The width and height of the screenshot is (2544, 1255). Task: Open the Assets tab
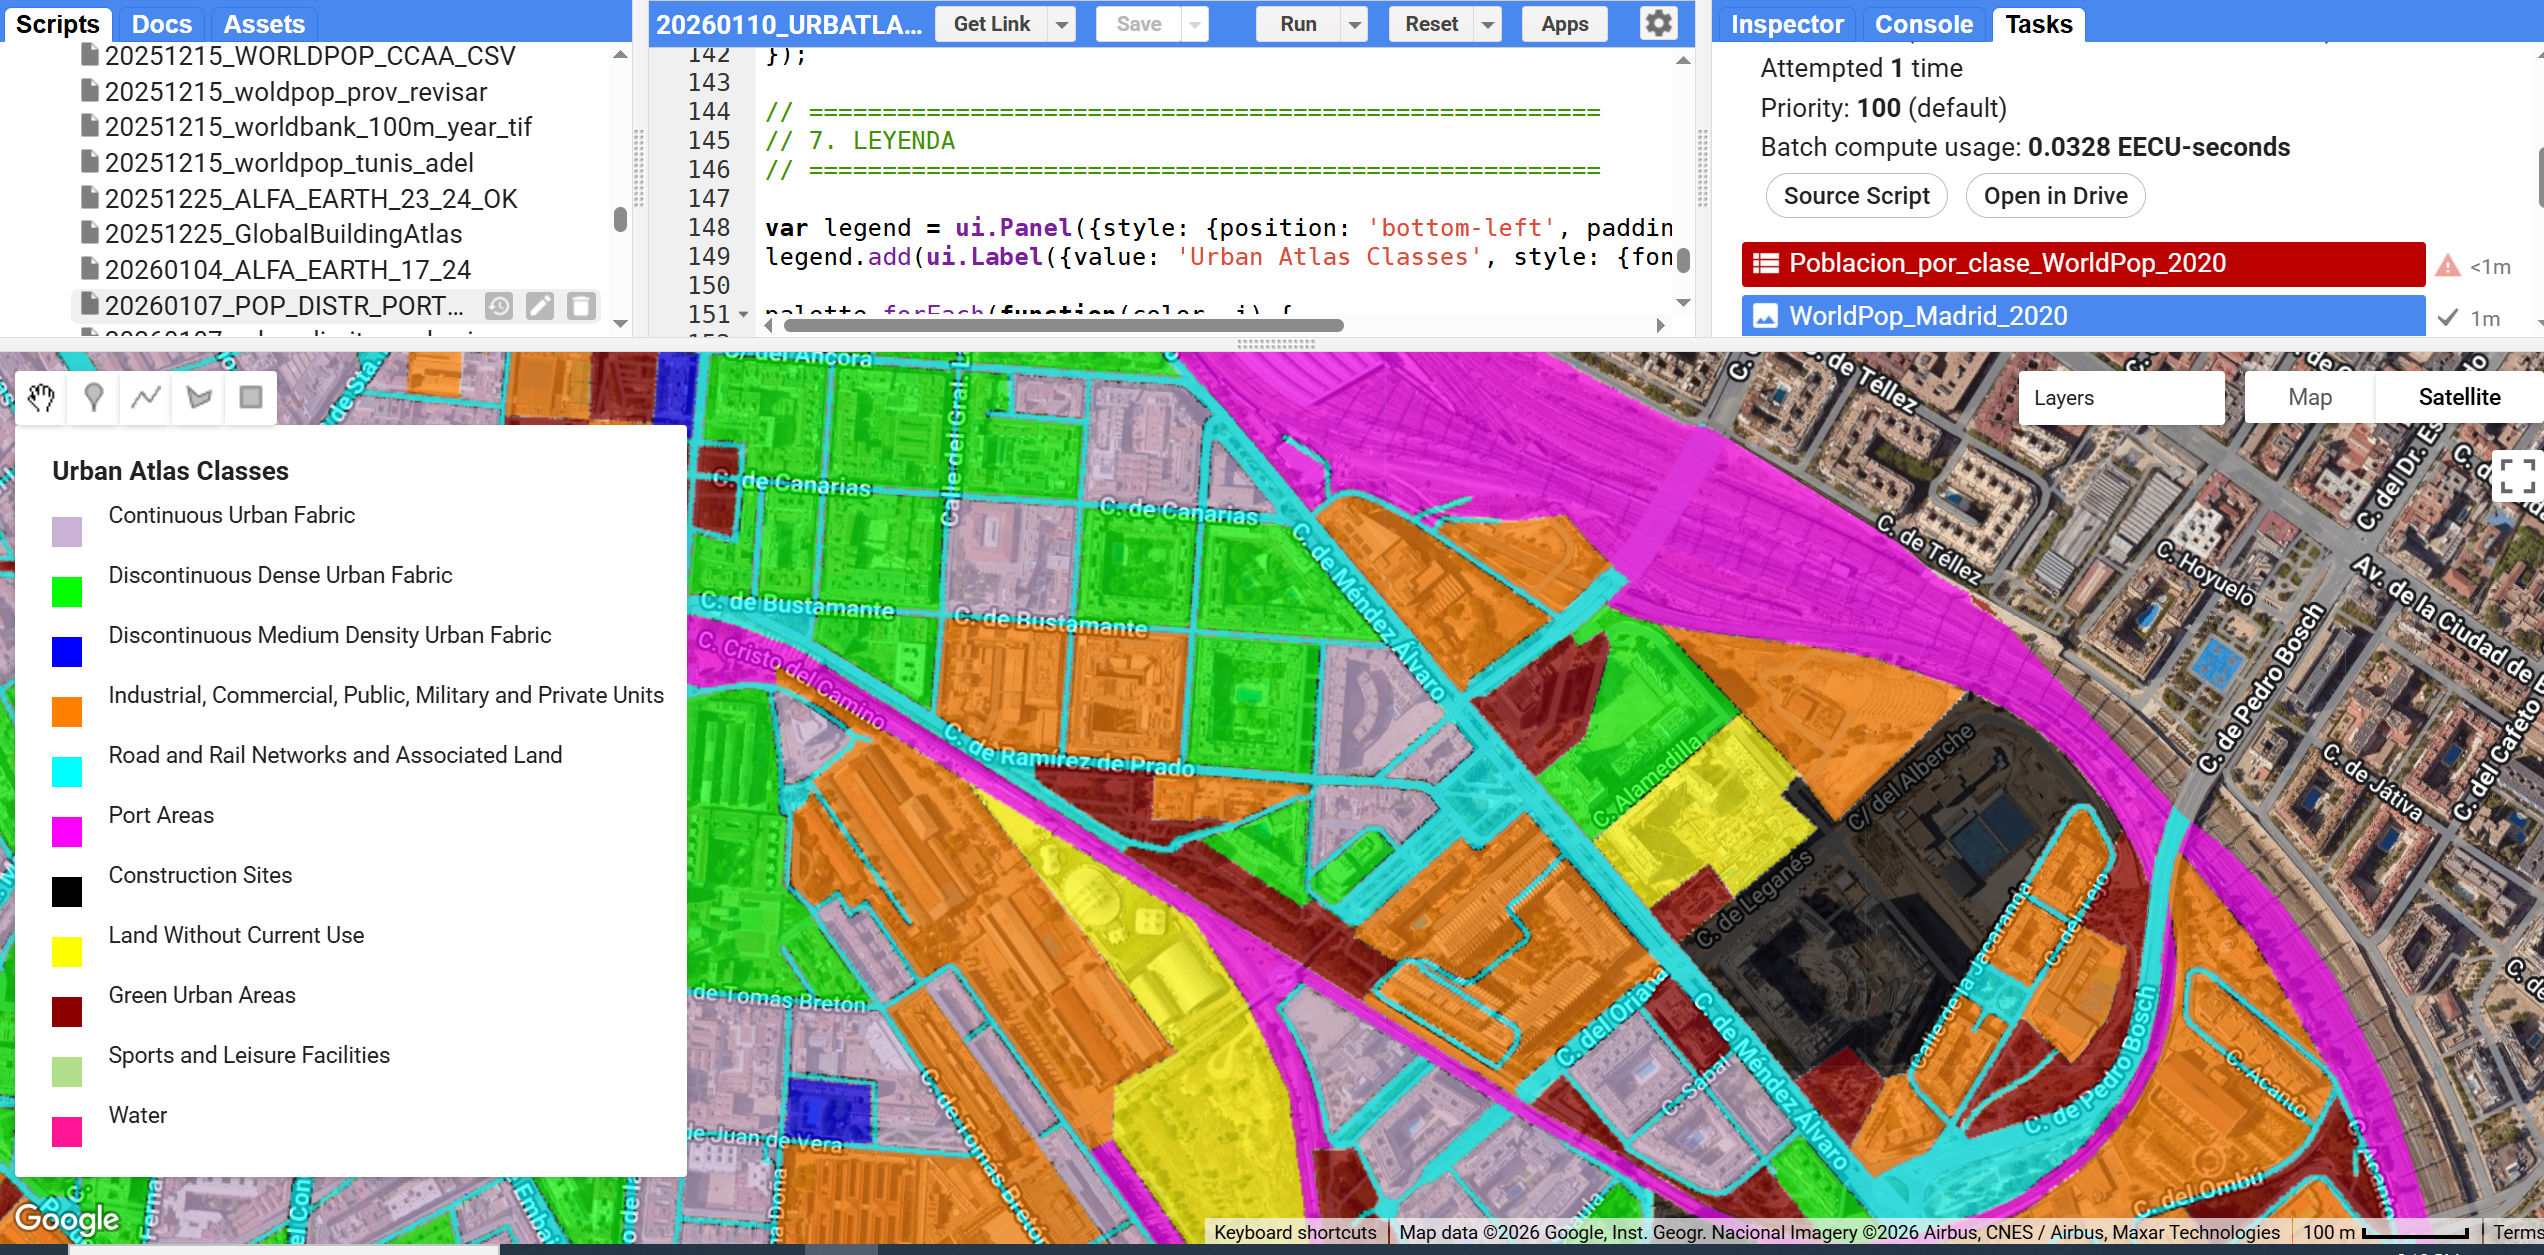coord(263,24)
